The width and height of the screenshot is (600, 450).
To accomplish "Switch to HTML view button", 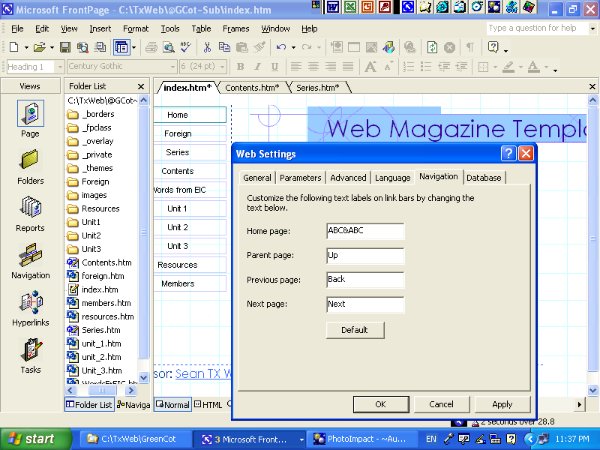I will click(208, 404).
